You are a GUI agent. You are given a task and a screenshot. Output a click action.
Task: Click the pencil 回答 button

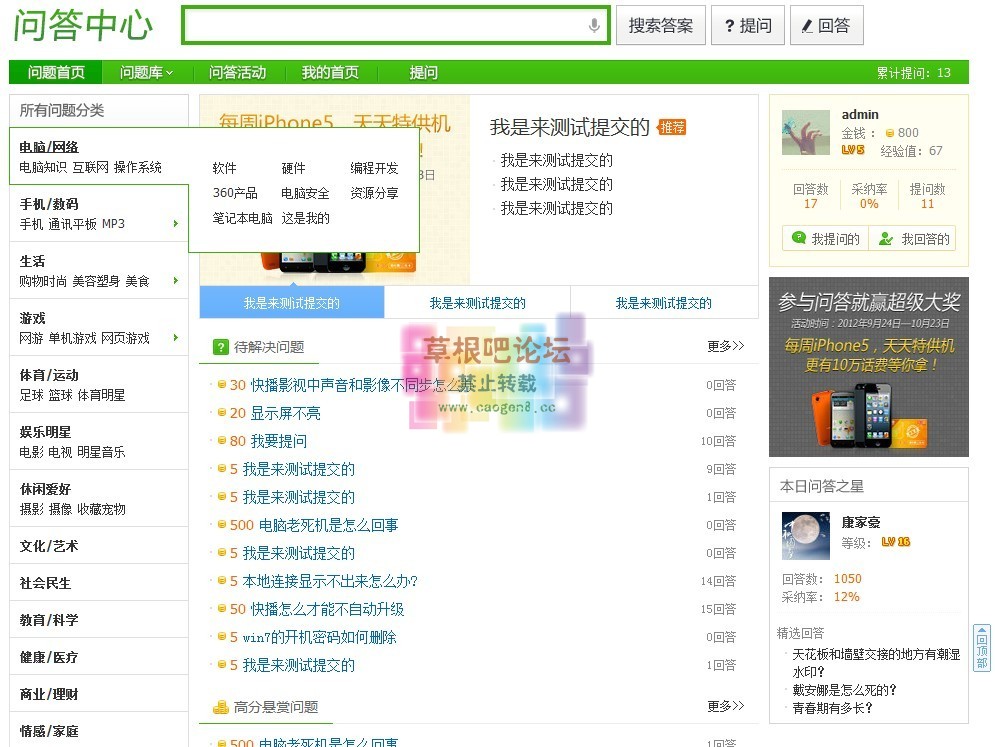(826, 26)
